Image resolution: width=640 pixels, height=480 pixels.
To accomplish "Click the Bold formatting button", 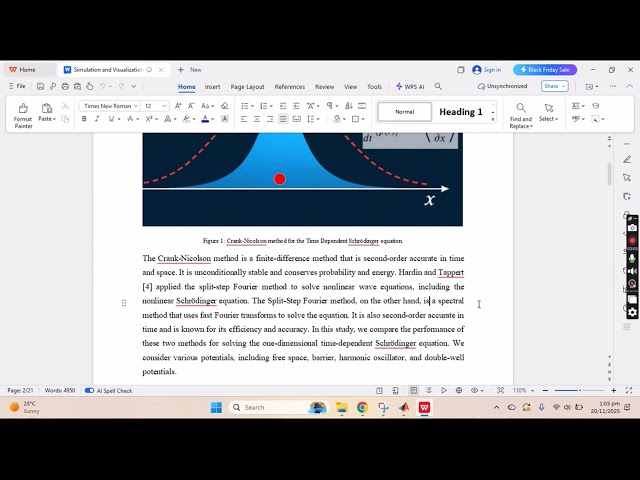I will (84, 119).
